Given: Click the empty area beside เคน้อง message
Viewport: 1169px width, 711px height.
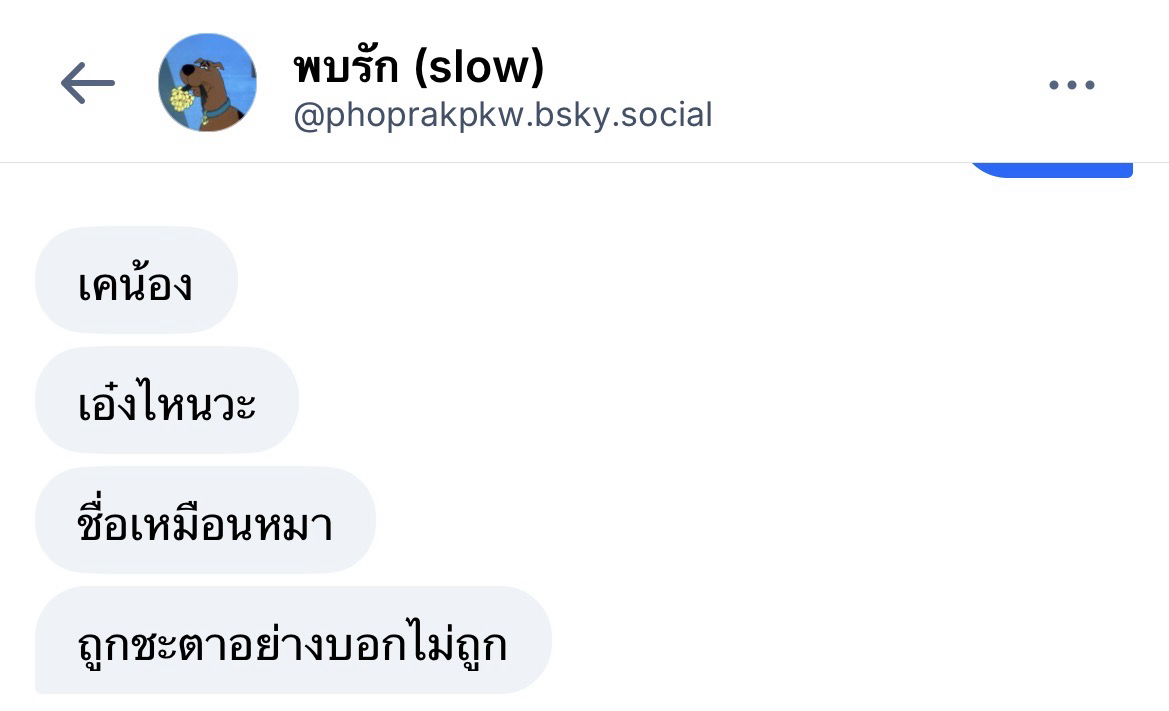Looking at the screenshot, I should point(671,280).
